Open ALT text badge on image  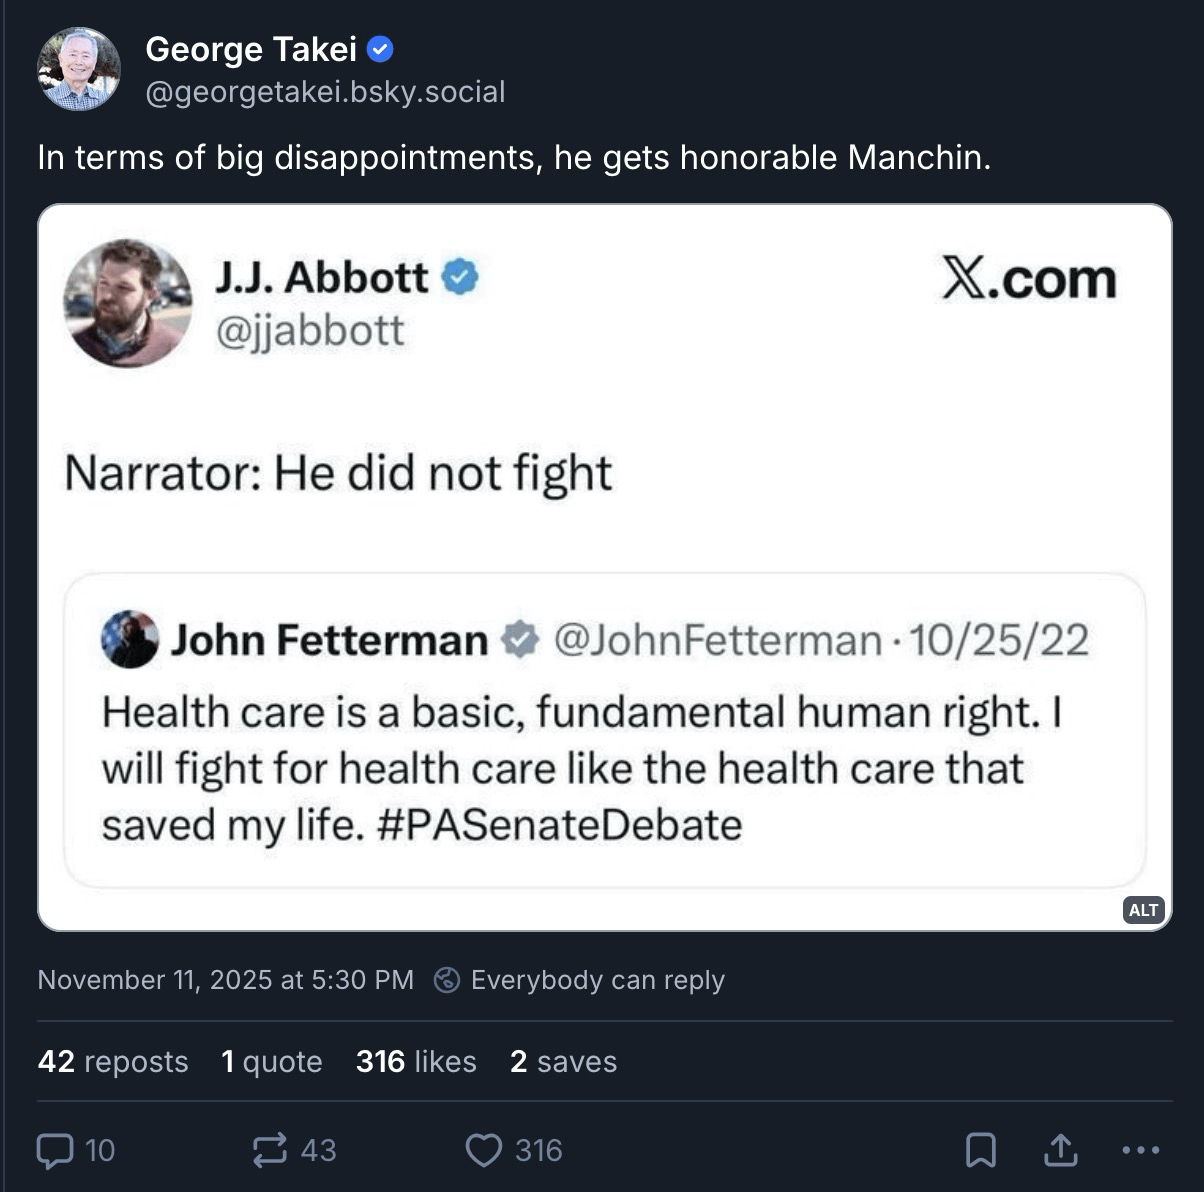(1143, 909)
